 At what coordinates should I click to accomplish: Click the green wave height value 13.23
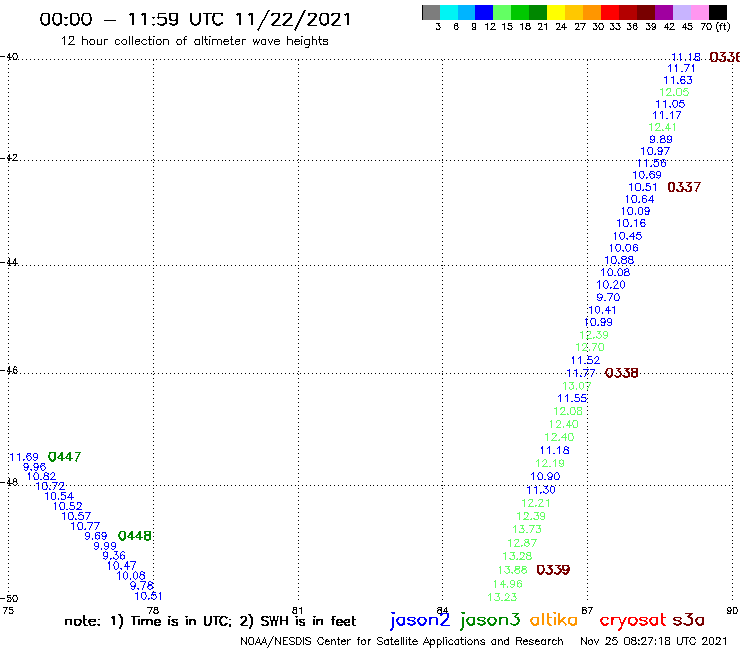[x=502, y=597]
